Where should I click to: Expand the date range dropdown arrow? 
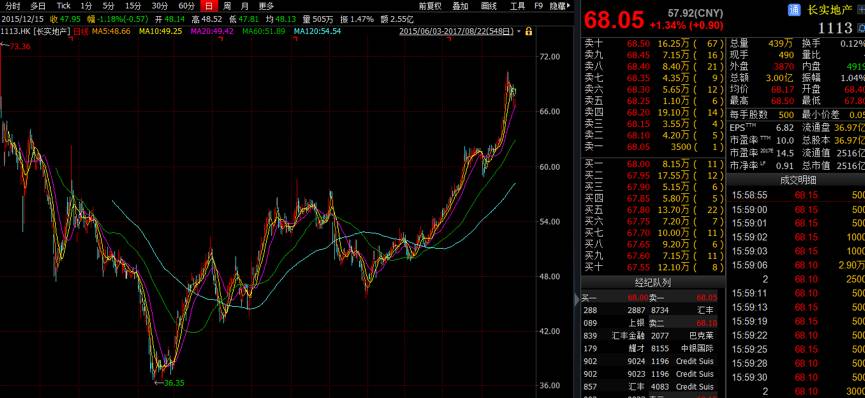coord(519,31)
